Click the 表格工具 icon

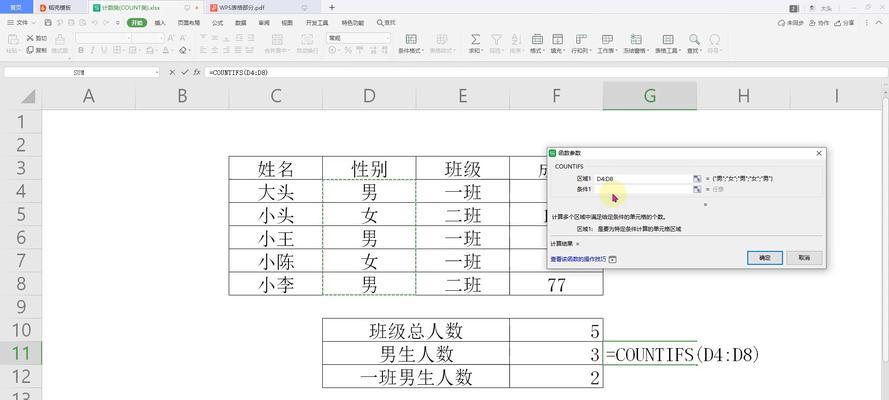point(668,39)
